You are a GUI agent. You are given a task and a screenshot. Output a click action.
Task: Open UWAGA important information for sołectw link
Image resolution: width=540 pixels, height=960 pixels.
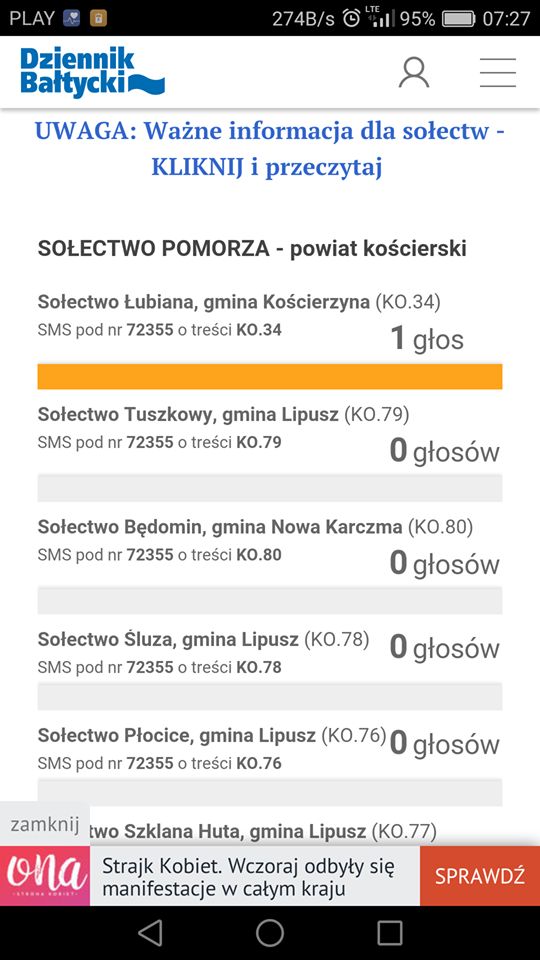click(269, 148)
